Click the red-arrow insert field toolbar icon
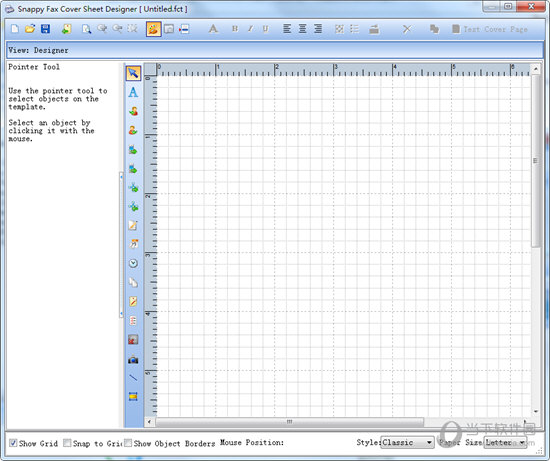Viewport: 550px width, 461px height. tap(184, 29)
